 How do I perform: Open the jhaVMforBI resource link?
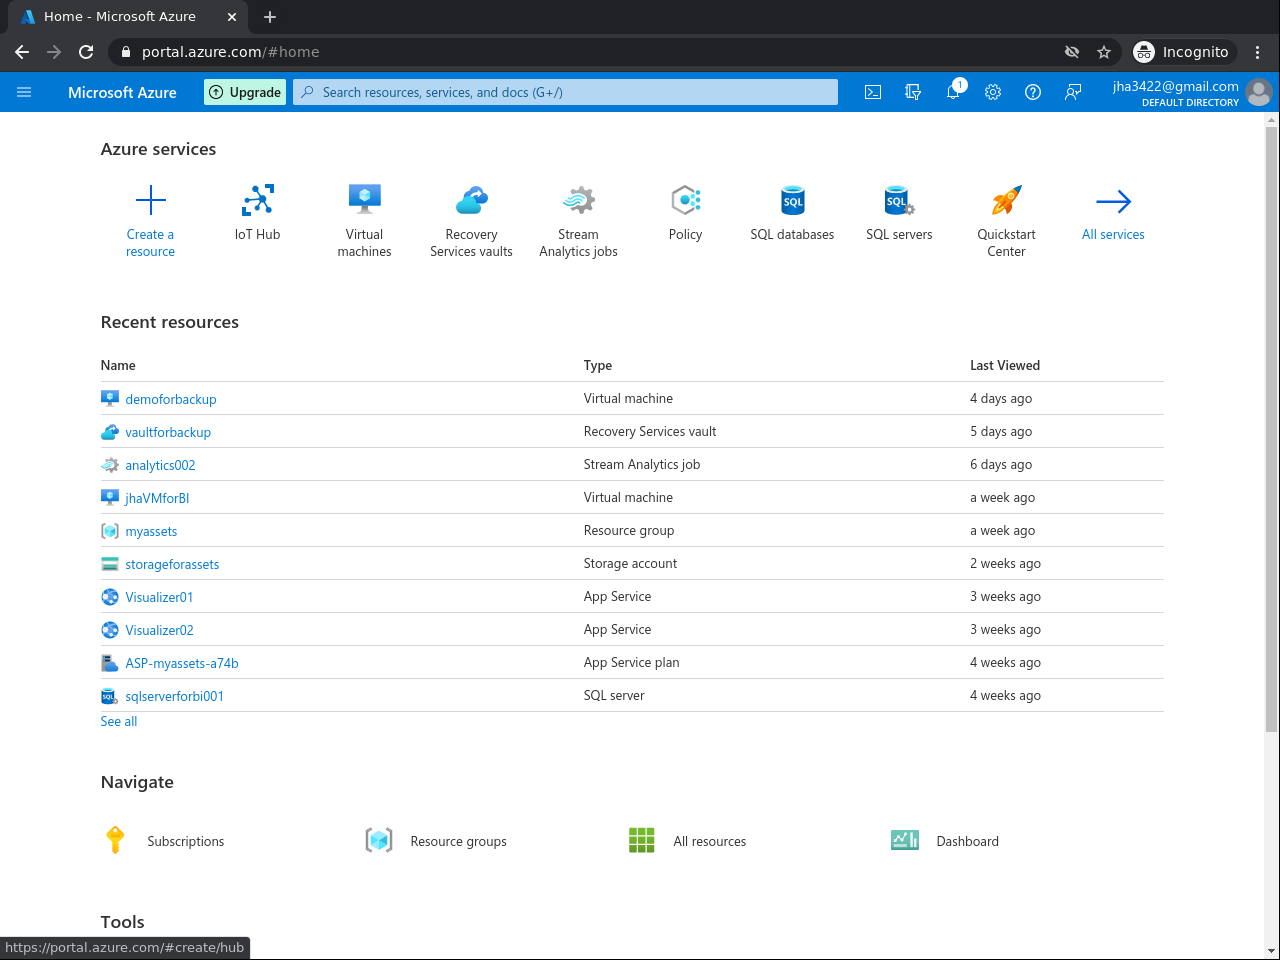(x=157, y=498)
